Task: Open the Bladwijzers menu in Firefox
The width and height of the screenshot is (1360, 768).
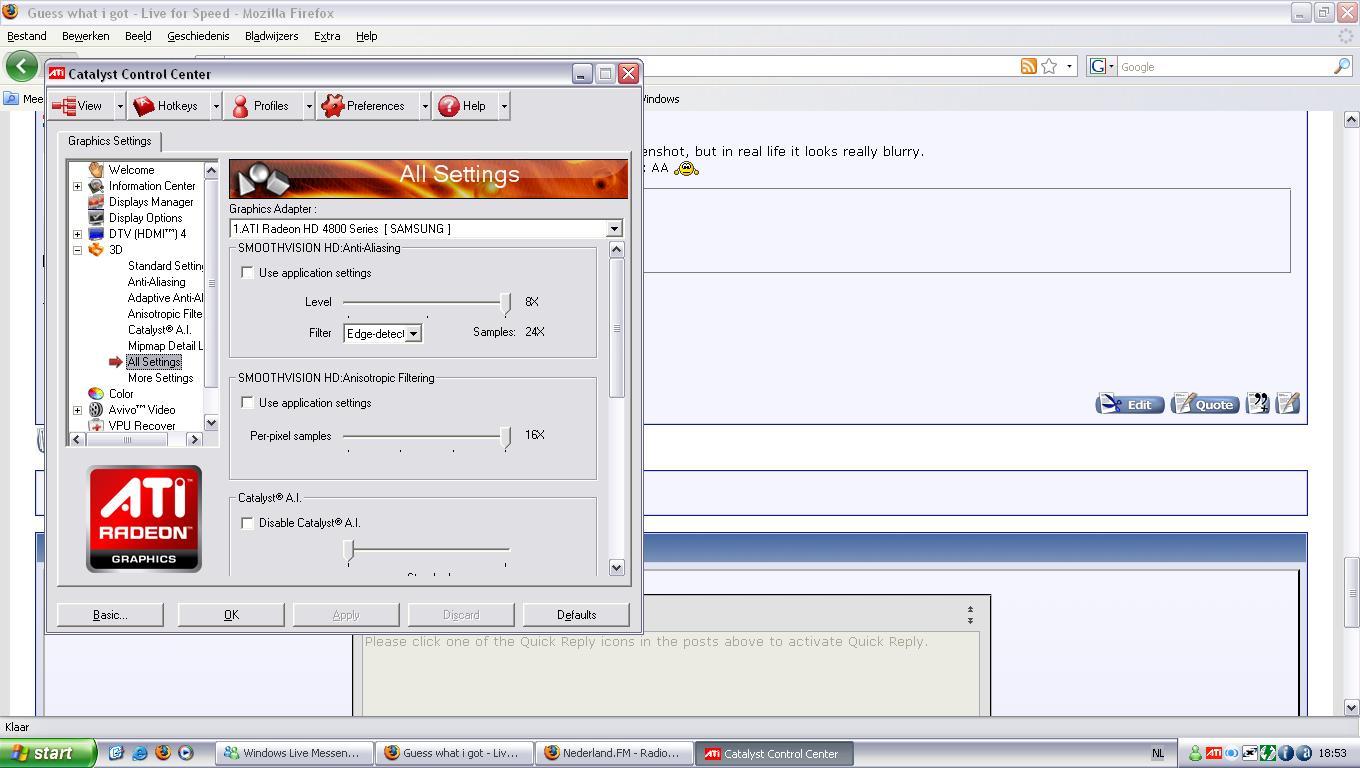Action: click(x=272, y=36)
